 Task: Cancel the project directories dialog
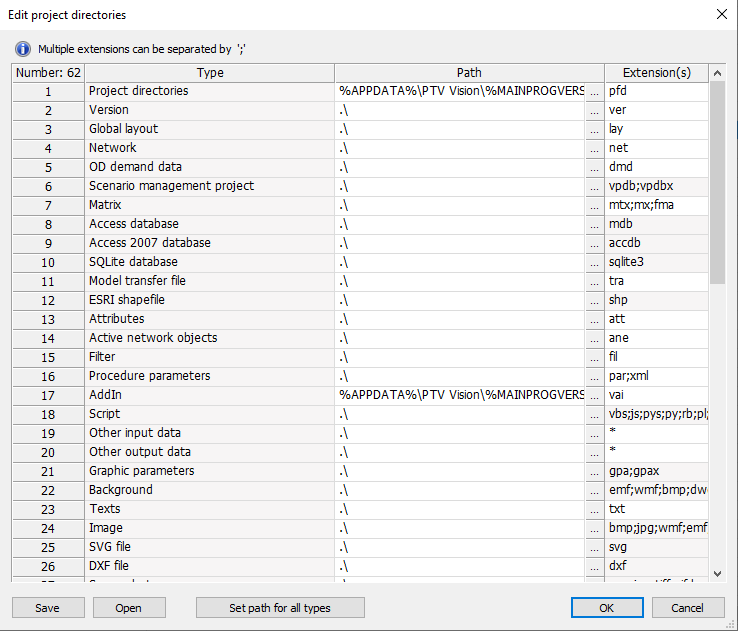pyautogui.click(x=688, y=607)
